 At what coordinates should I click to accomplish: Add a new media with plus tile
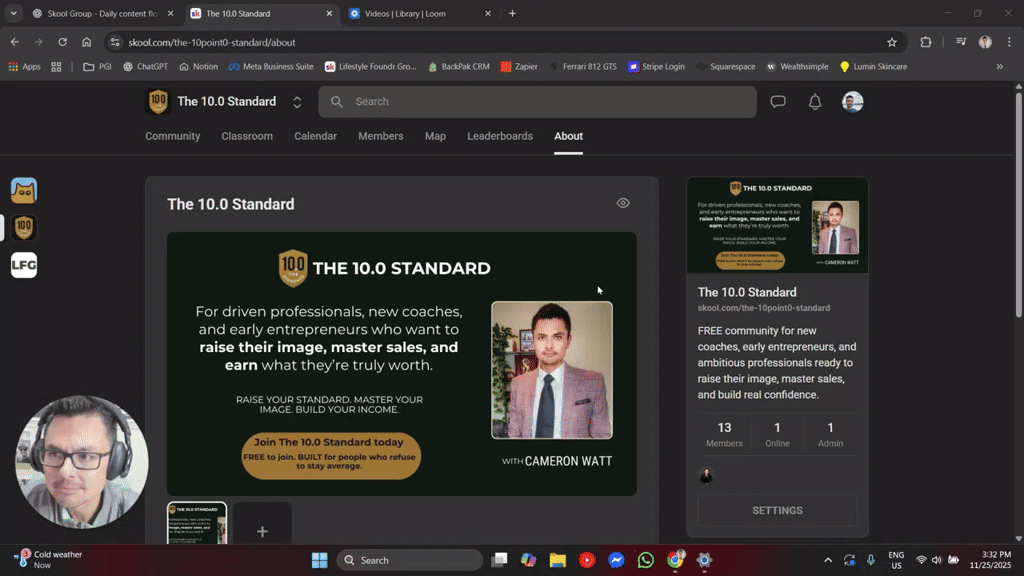263,524
